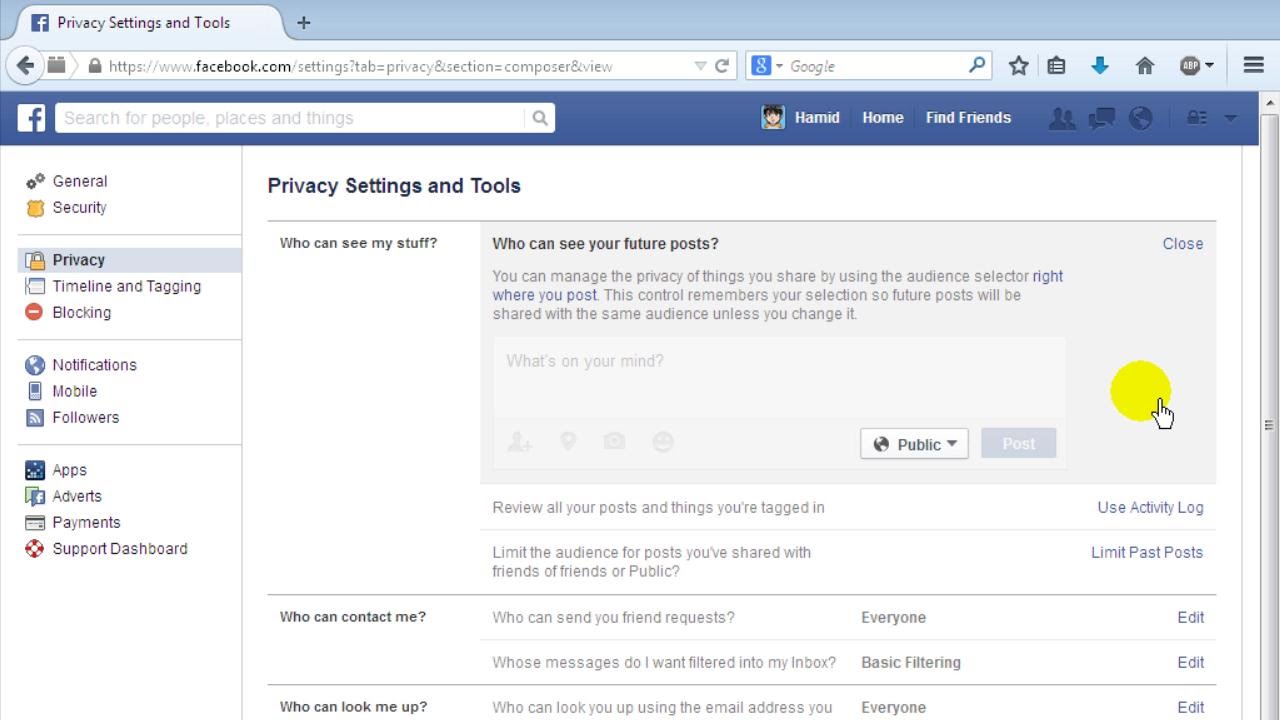
Task: Open the bookmarks list icon
Action: click(x=1056, y=66)
